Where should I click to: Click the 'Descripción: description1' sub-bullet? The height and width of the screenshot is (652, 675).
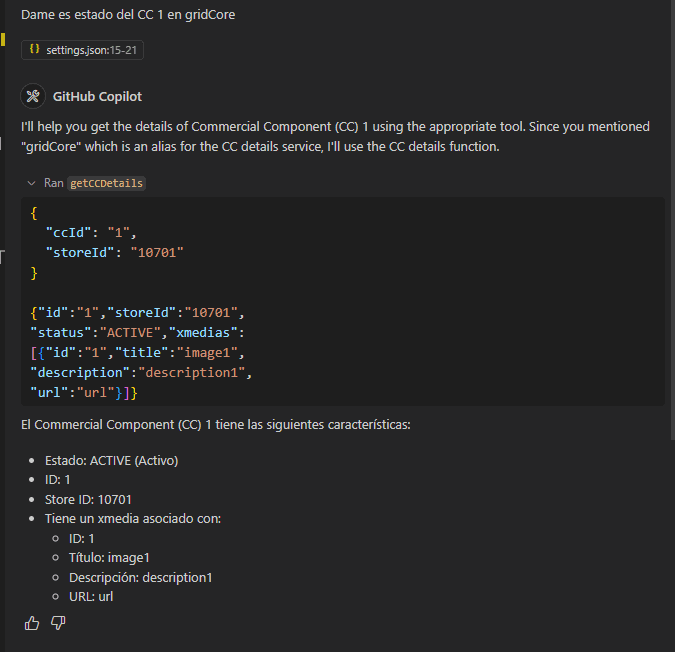coord(141,578)
